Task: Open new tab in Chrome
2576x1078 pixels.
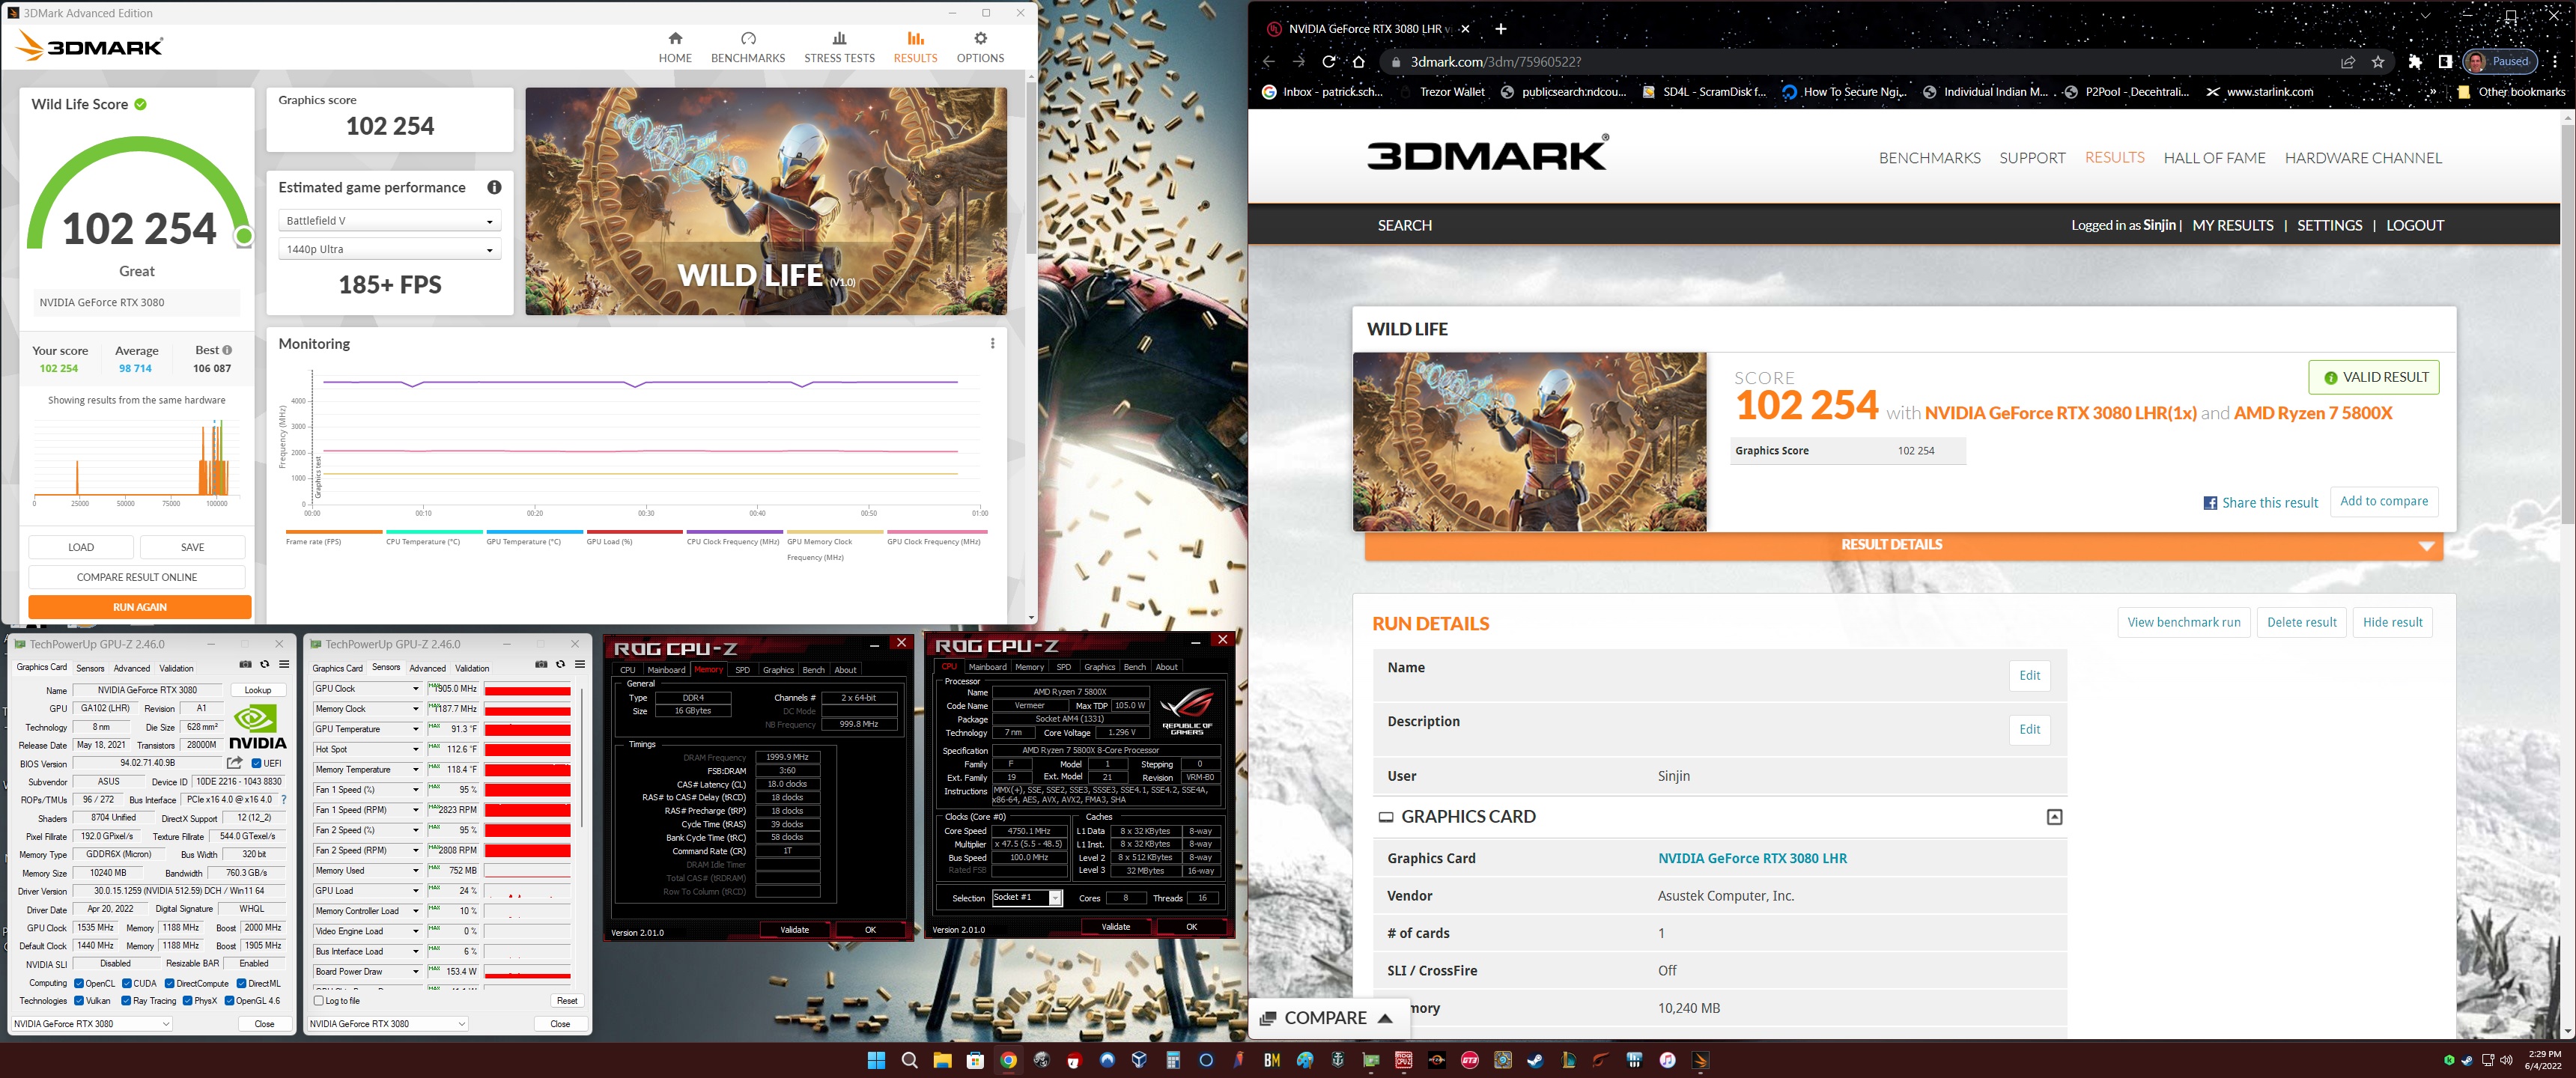Action: 1500,29
